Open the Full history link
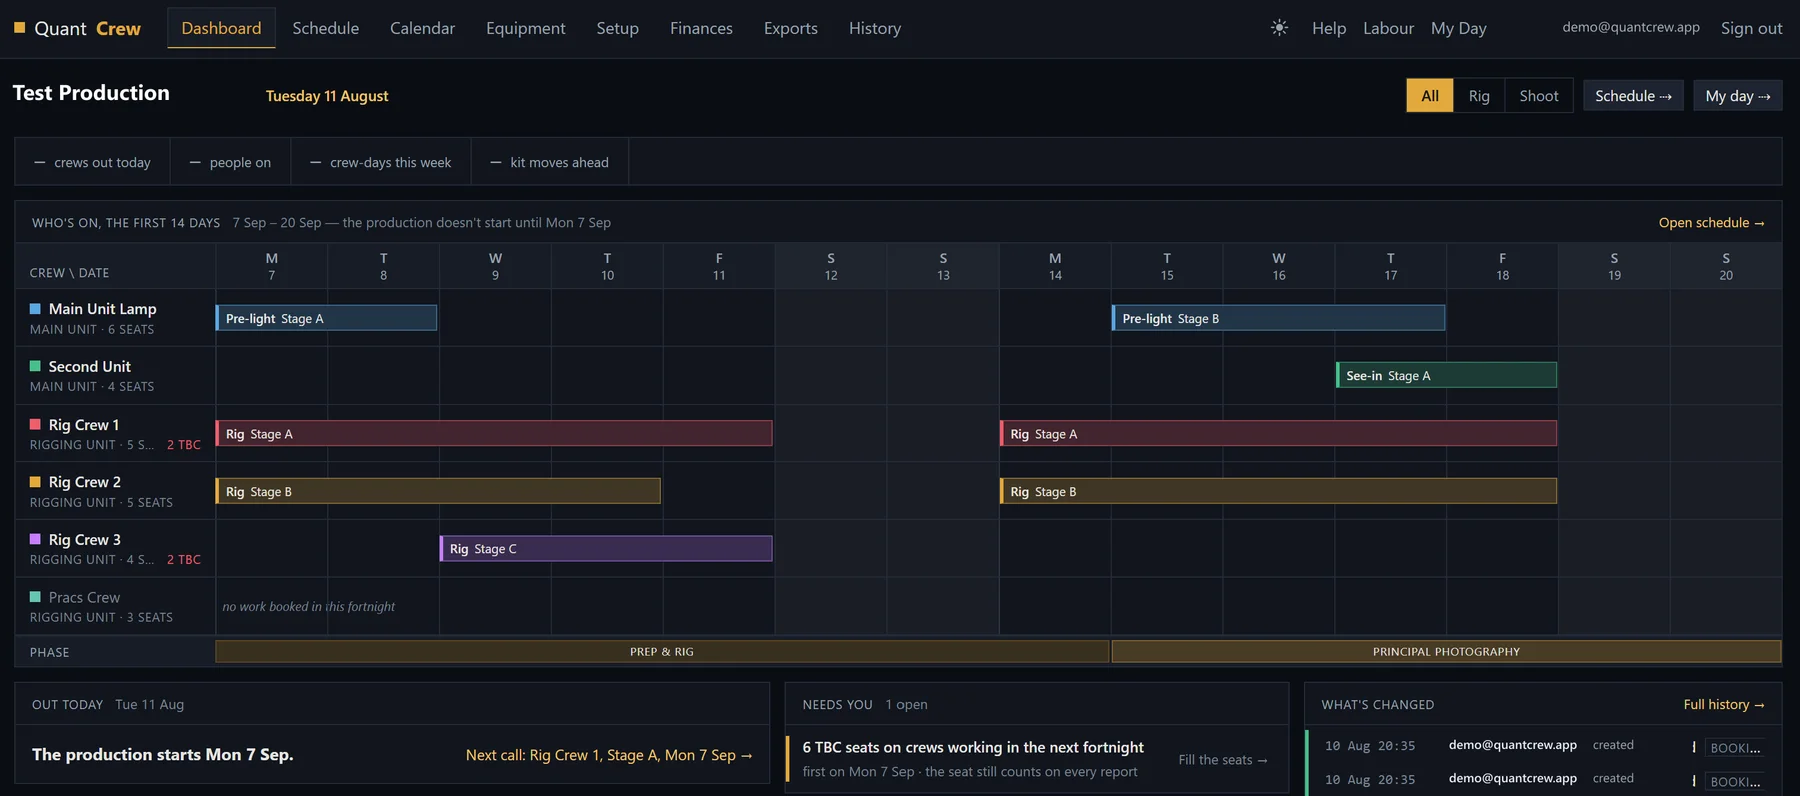This screenshot has width=1800, height=796. (x=1724, y=704)
